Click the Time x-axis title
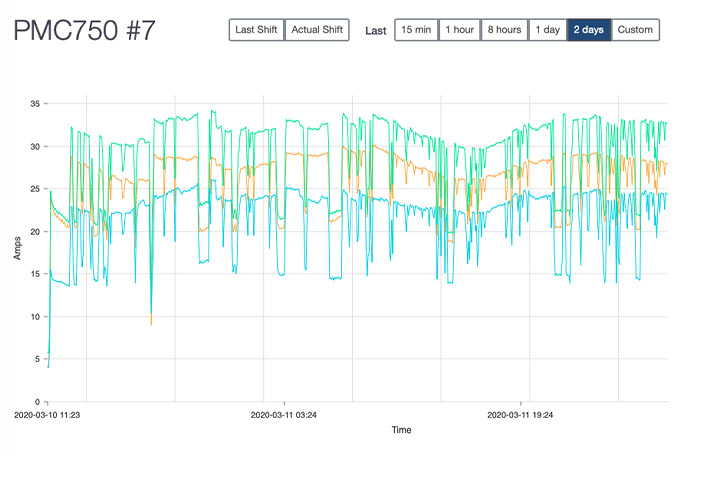Viewport: 720px width, 500px height. (401, 430)
